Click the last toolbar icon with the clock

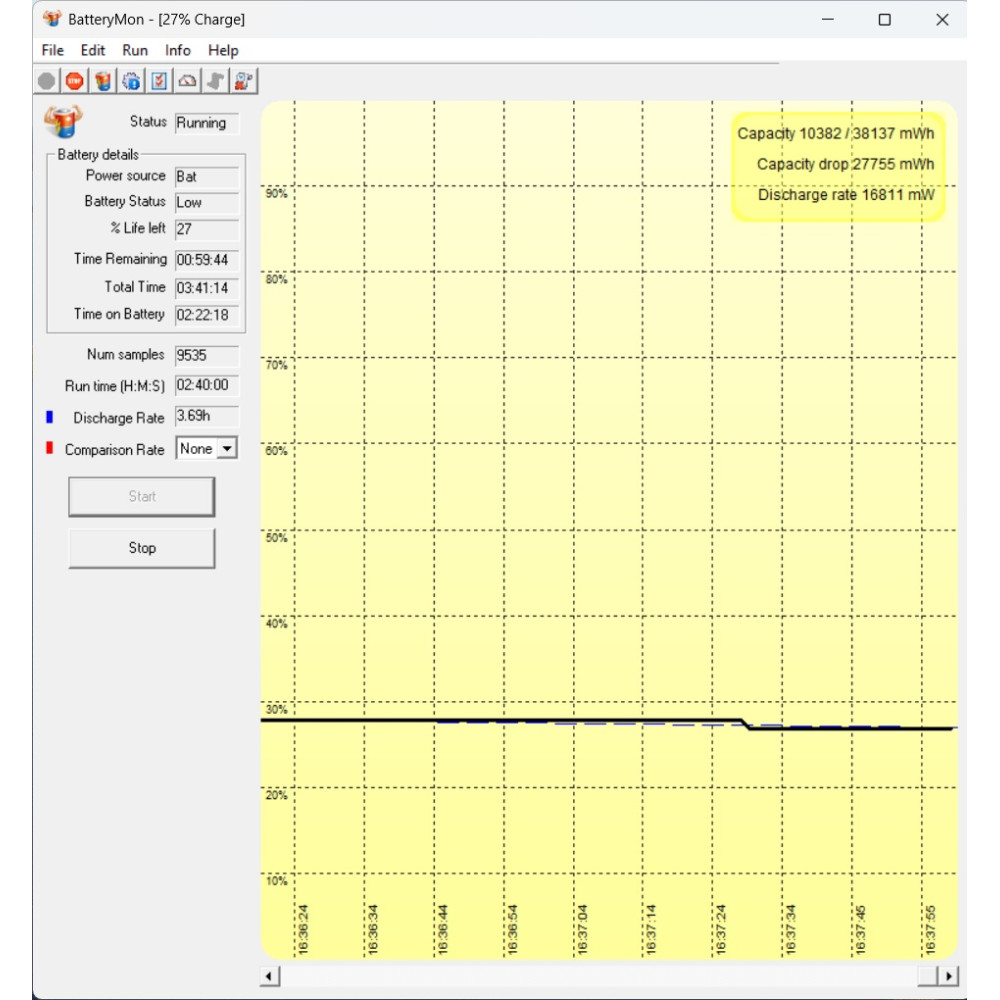point(243,81)
